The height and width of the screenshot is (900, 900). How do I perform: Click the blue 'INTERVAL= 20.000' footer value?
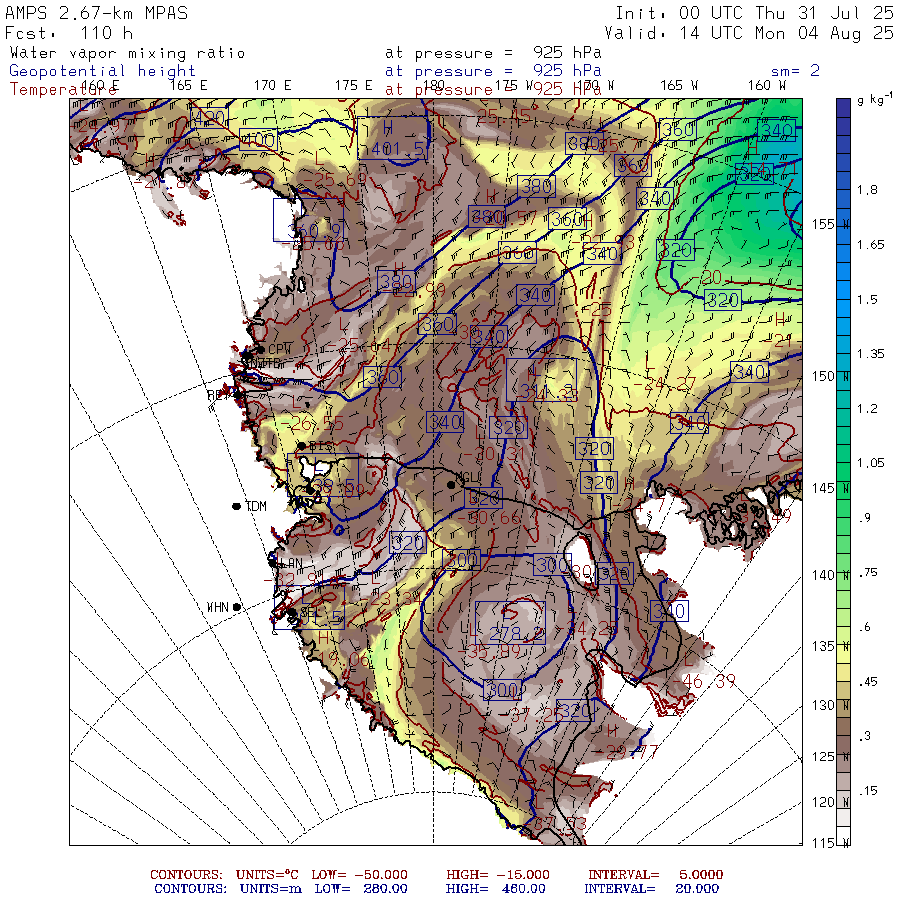(x=651, y=889)
